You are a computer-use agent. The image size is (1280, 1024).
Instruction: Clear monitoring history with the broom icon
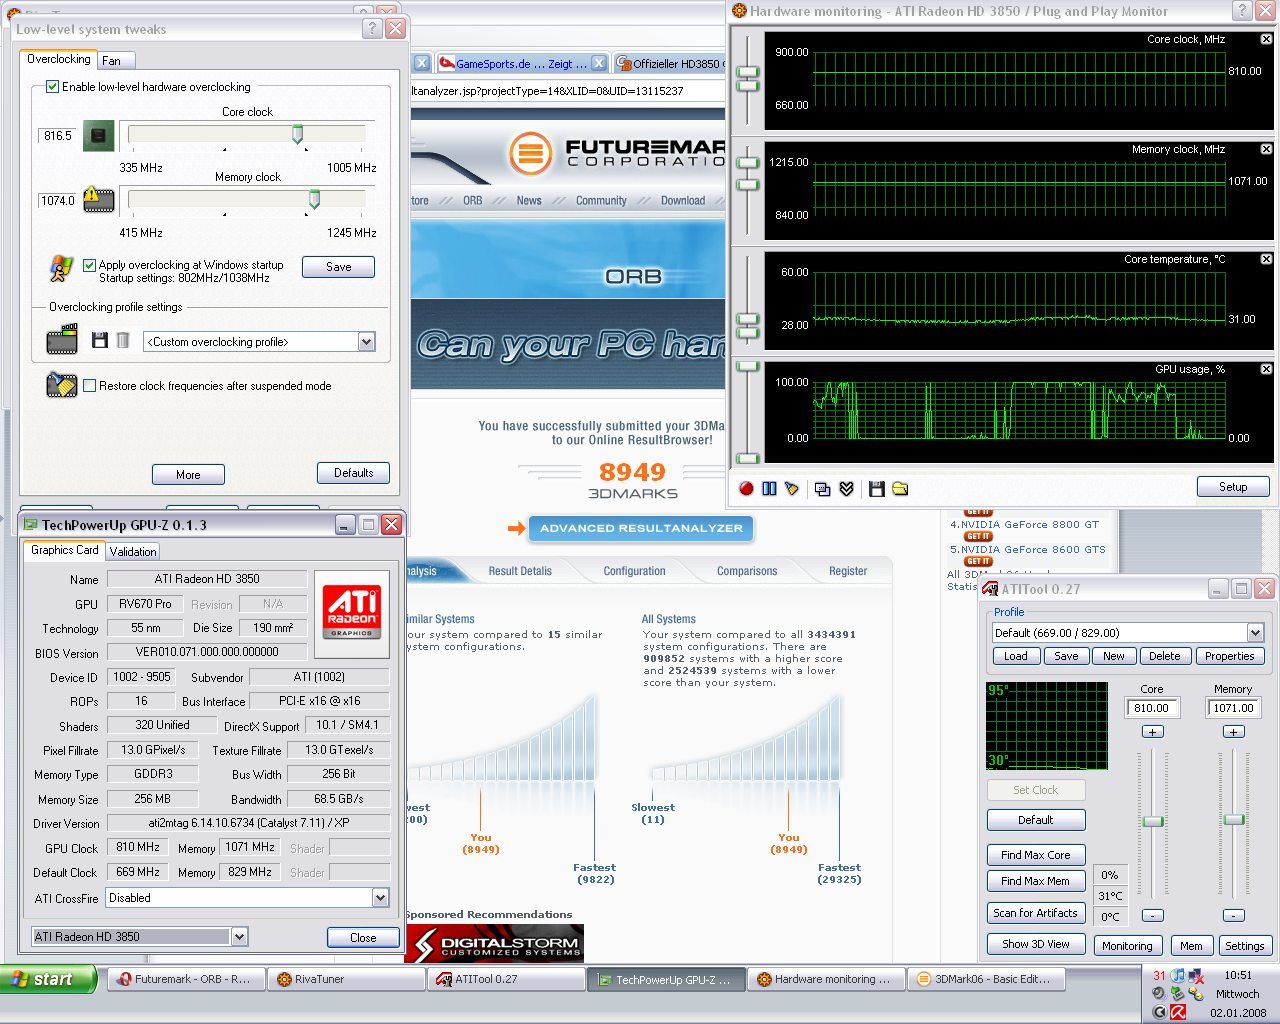pos(793,489)
